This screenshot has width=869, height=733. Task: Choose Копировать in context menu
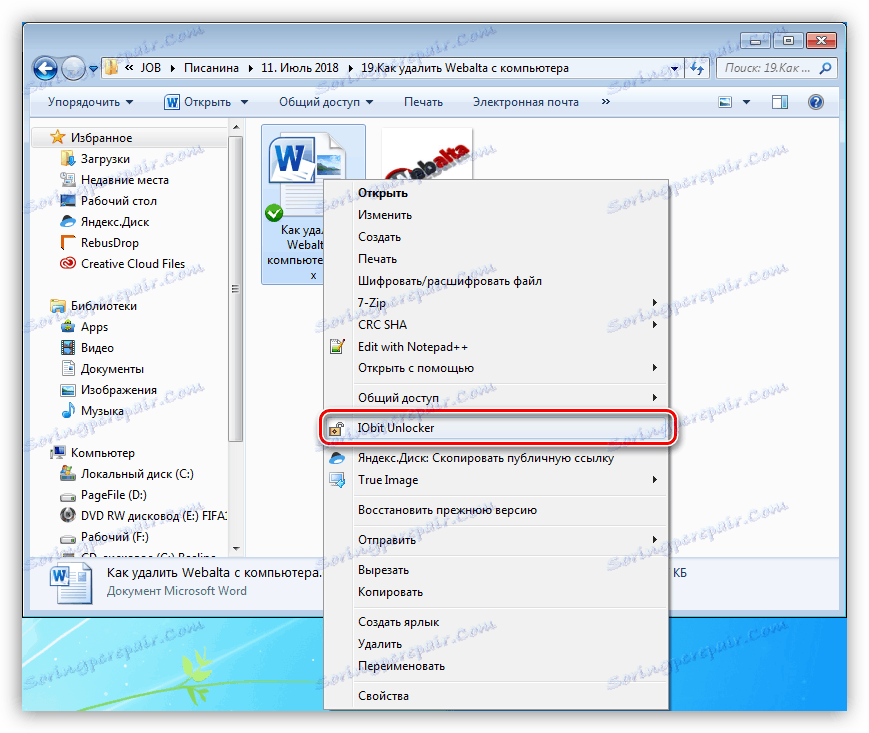[497, 592]
